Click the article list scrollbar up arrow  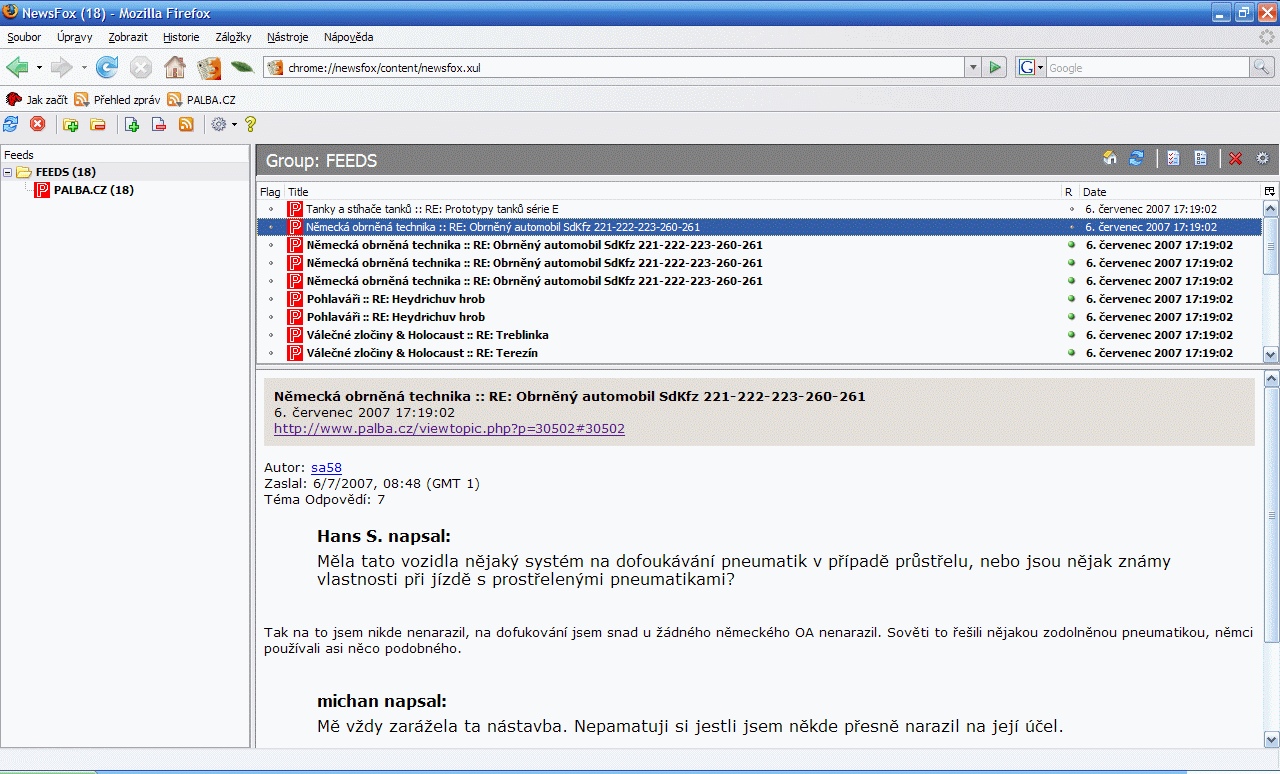pyautogui.click(x=1271, y=208)
